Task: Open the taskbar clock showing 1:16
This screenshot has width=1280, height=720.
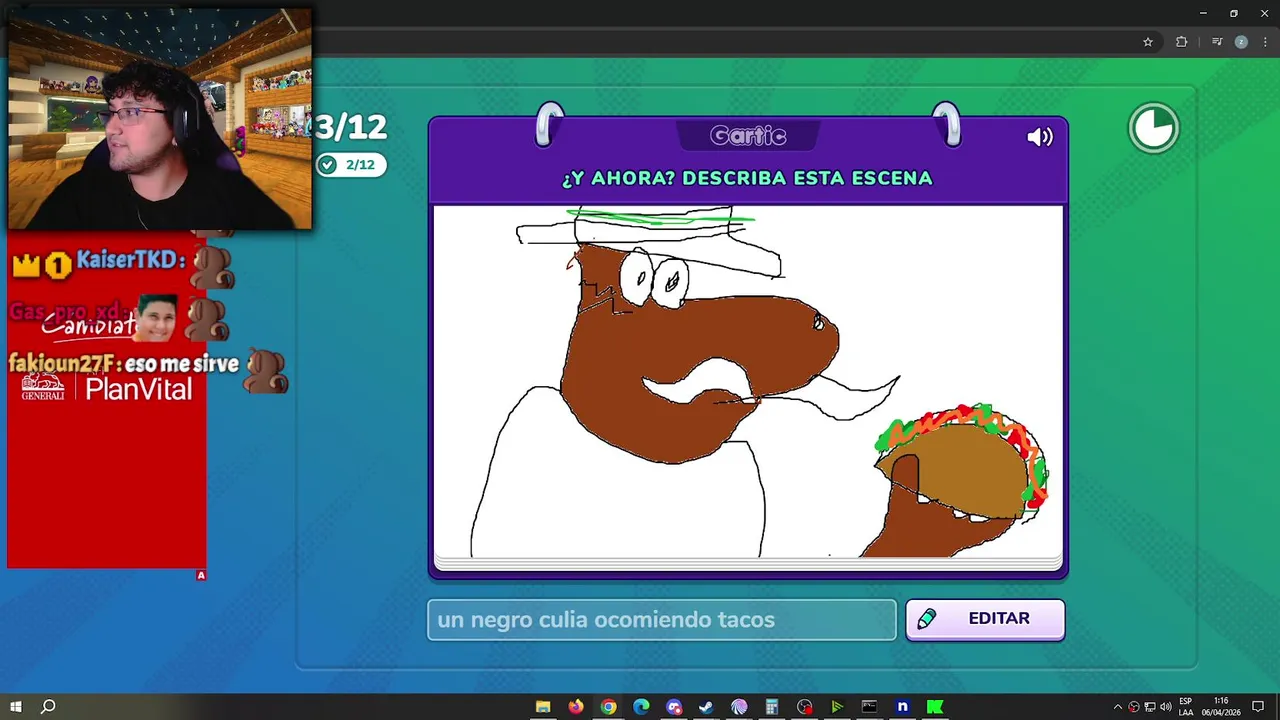Action: click(x=1221, y=707)
